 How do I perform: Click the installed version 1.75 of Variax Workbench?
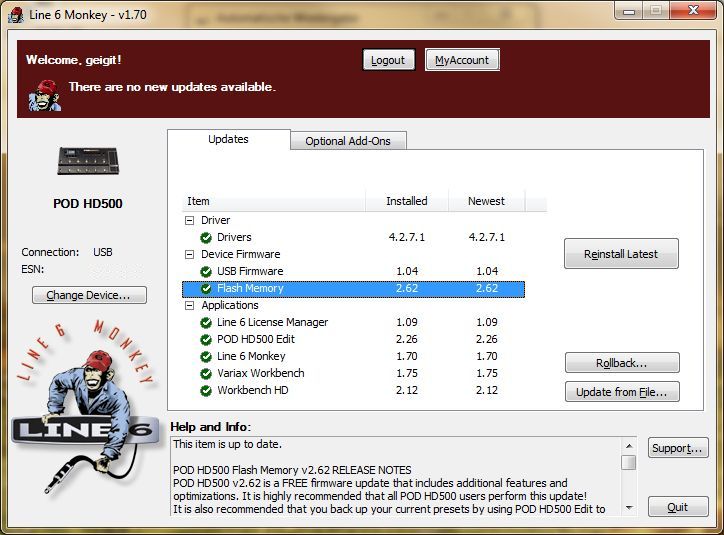[407, 373]
